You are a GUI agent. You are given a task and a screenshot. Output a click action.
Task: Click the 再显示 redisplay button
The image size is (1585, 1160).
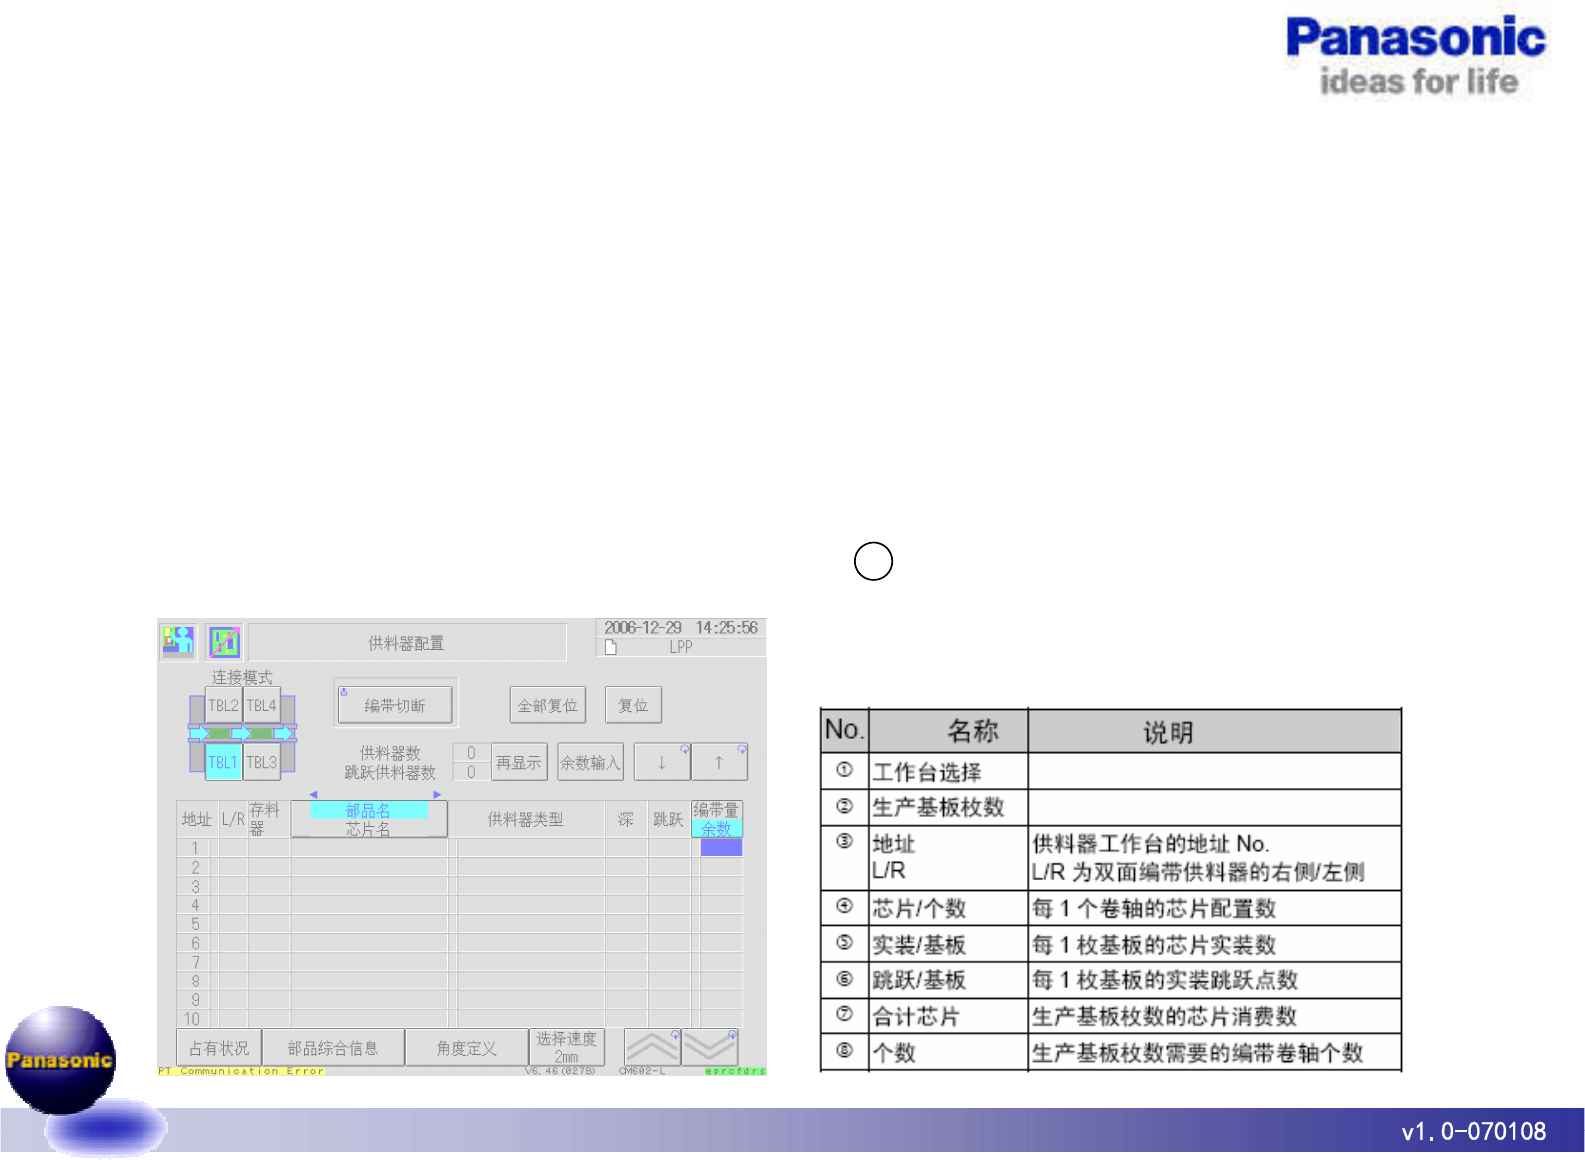point(519,762)
